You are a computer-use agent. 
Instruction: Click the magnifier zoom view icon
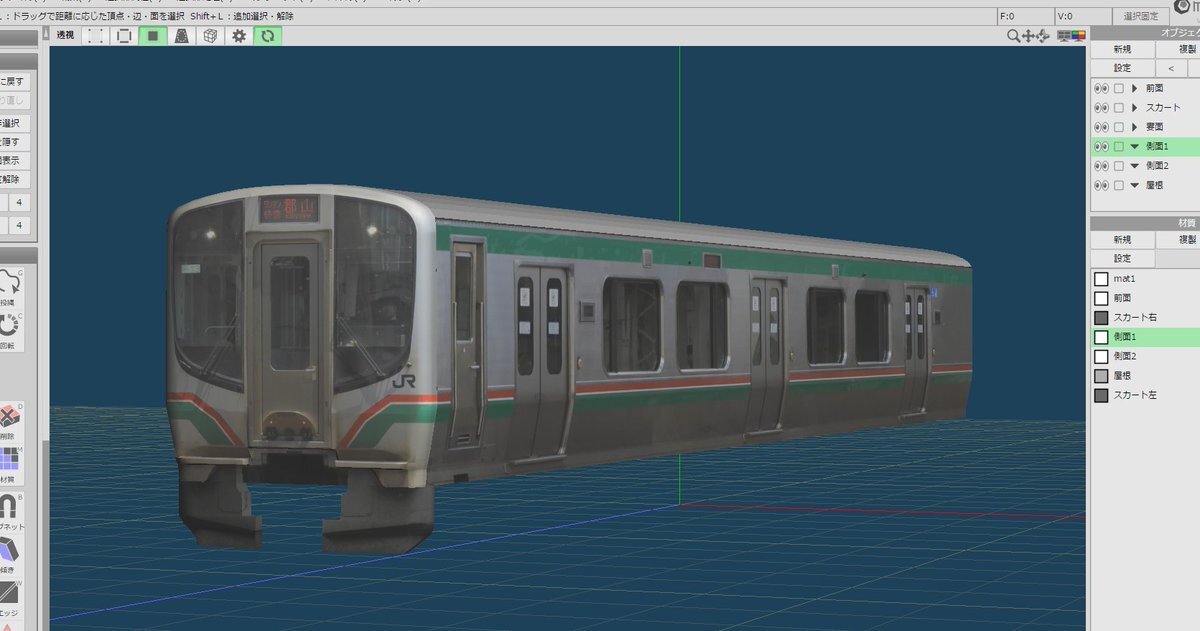1013,36
